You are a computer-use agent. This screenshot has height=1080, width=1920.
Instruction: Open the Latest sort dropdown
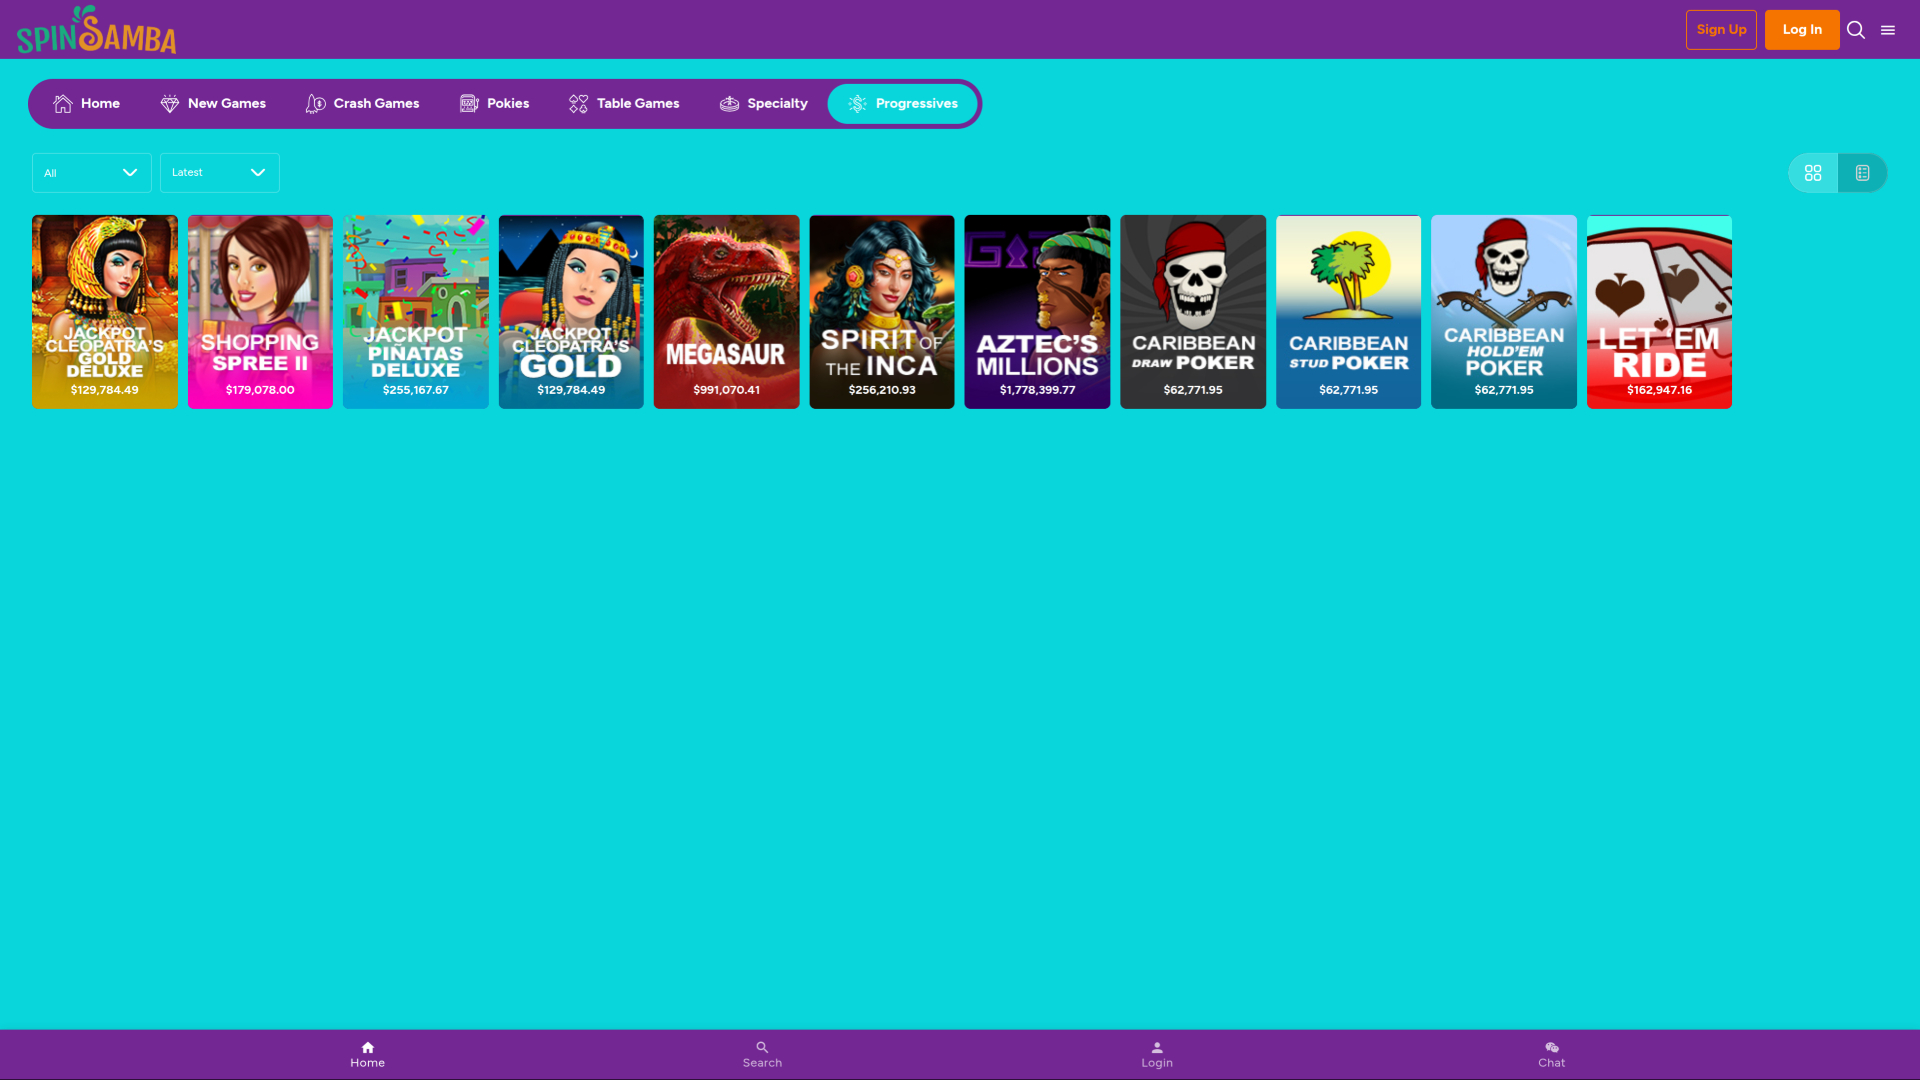click(219, 173)
